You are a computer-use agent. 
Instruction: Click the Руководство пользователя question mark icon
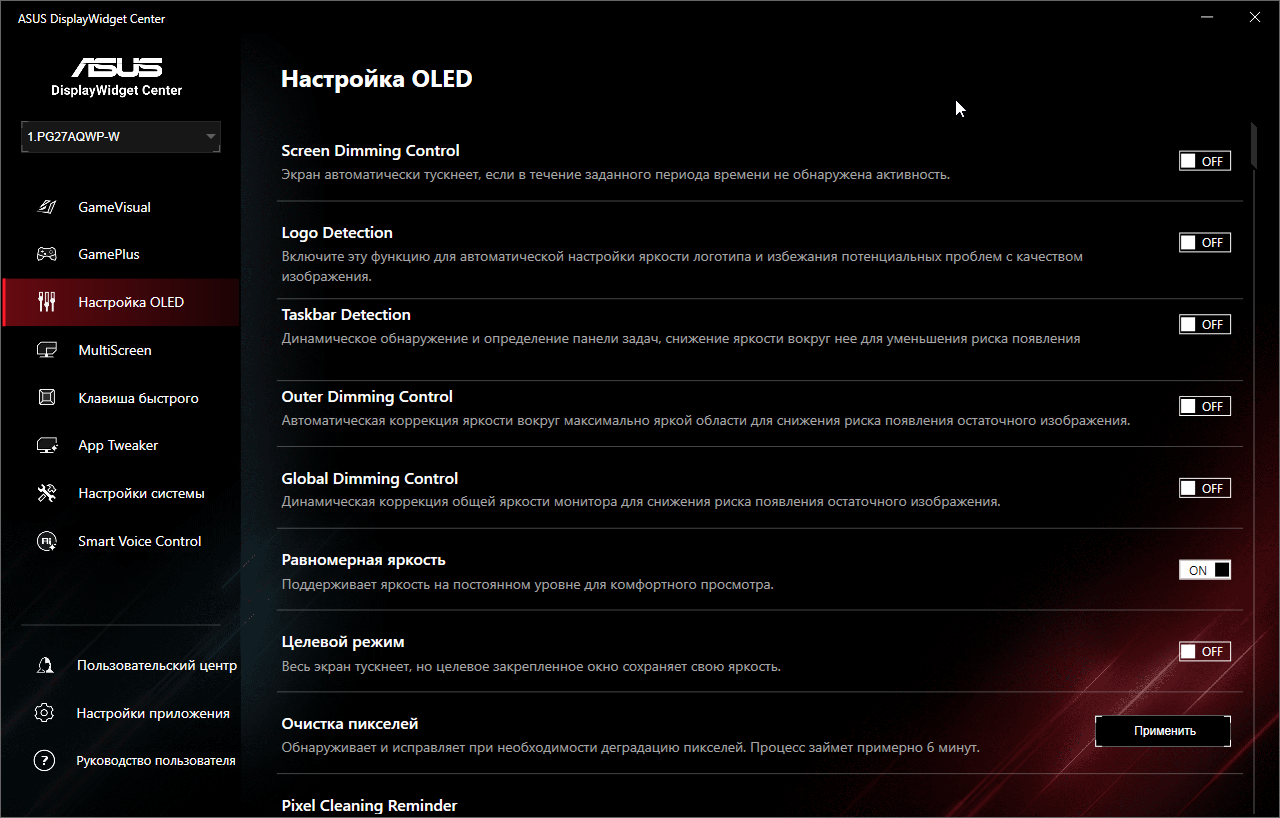(44, 761)
